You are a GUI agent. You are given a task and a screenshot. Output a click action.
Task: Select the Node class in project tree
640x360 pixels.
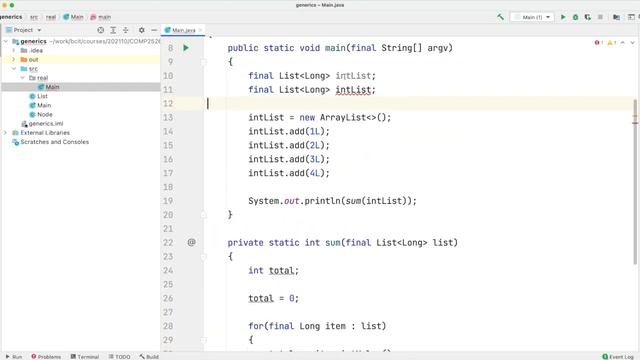coord(44,114)
